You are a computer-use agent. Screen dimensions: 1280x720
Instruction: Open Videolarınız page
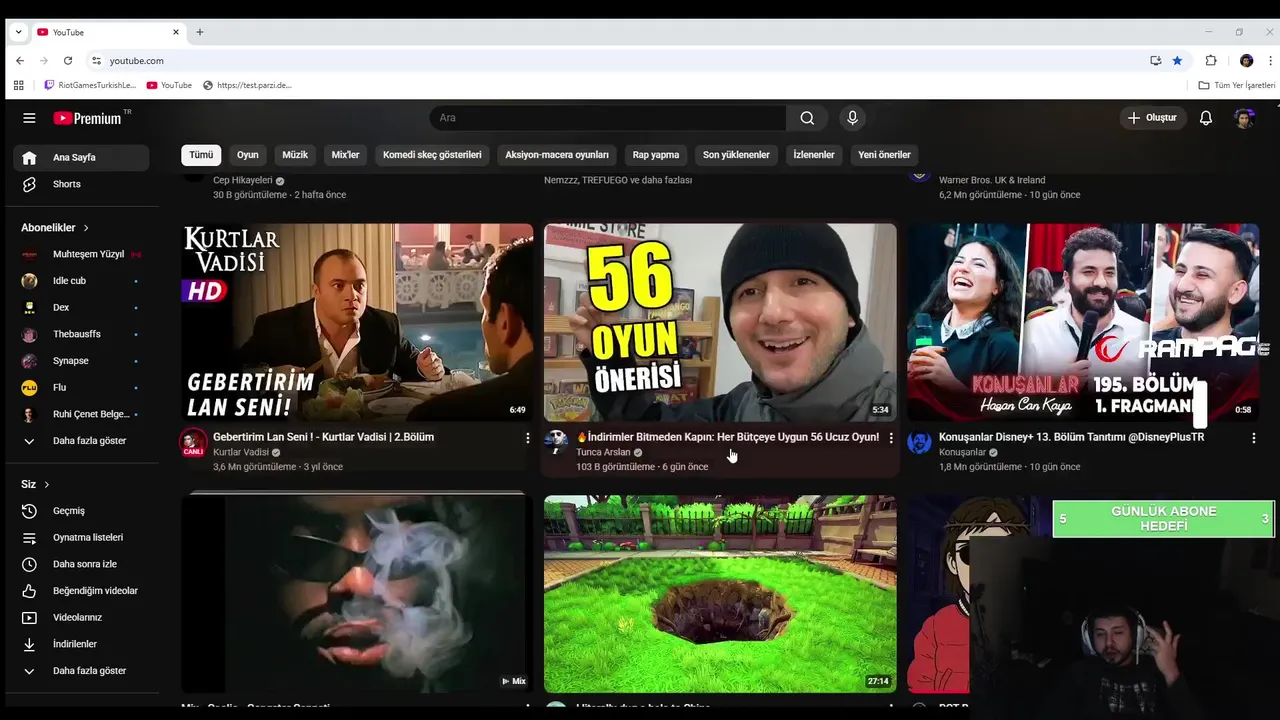[81, 617]
